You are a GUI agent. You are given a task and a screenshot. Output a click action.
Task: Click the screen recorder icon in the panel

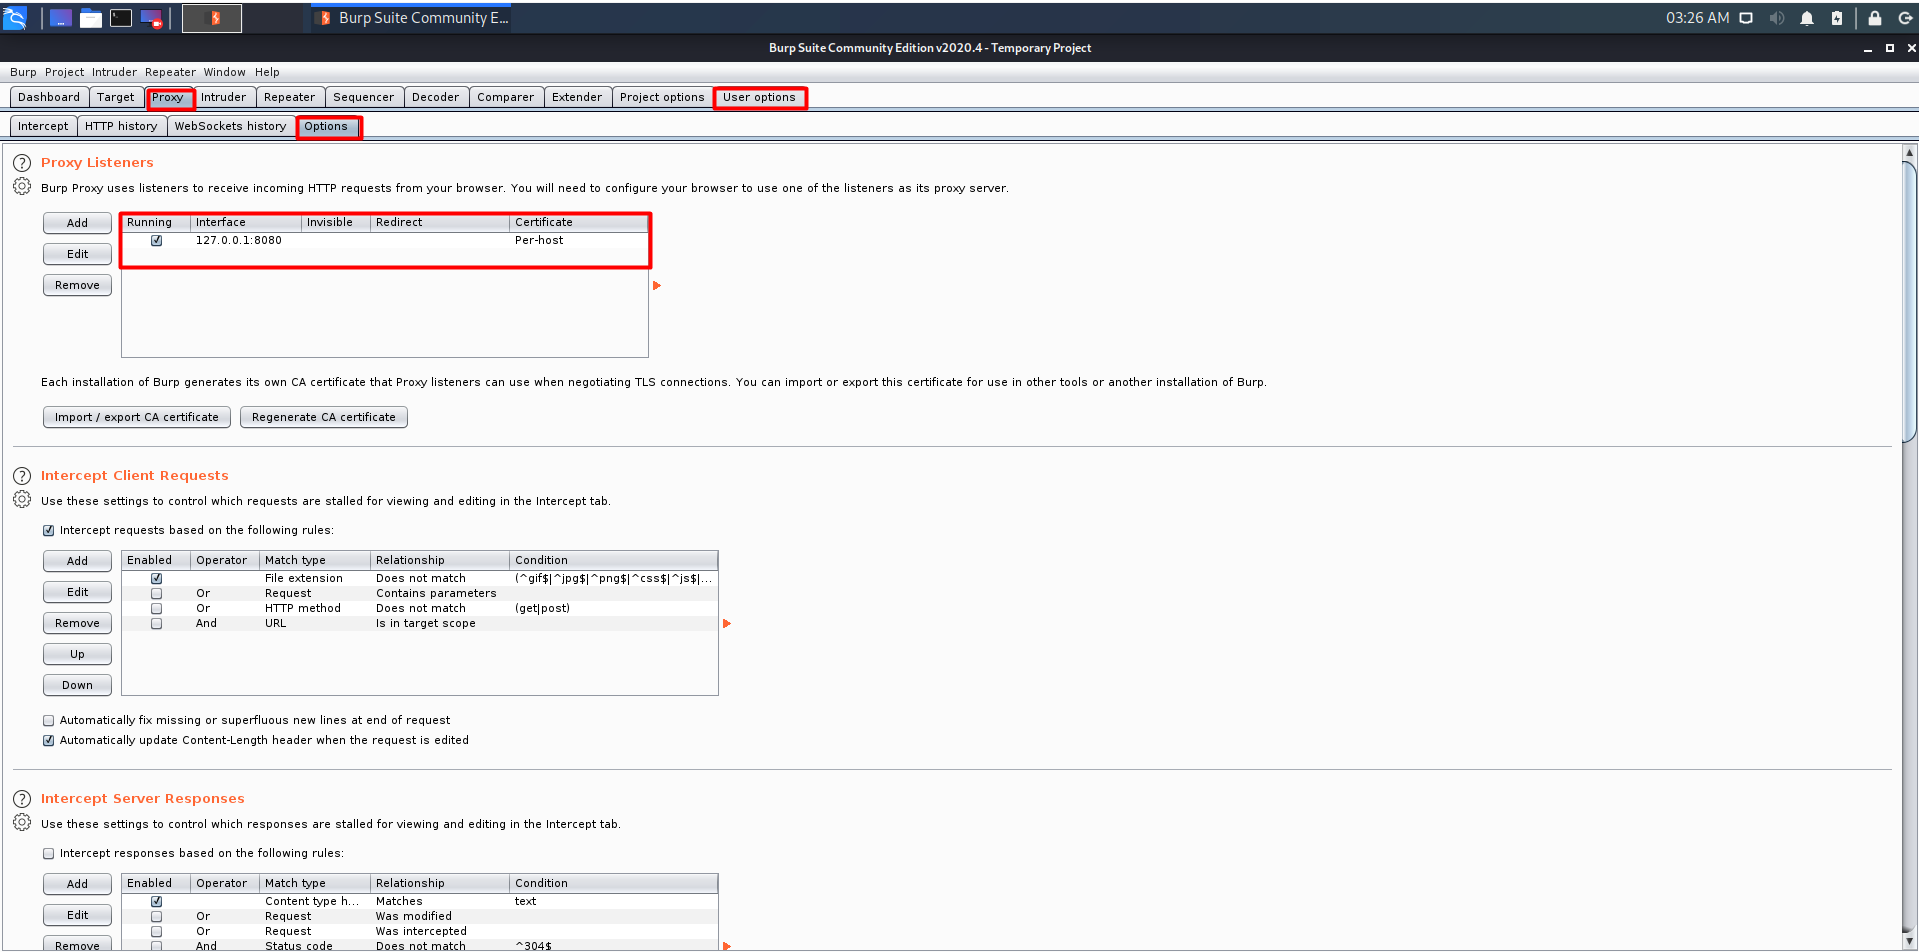(x=151, y=18)
